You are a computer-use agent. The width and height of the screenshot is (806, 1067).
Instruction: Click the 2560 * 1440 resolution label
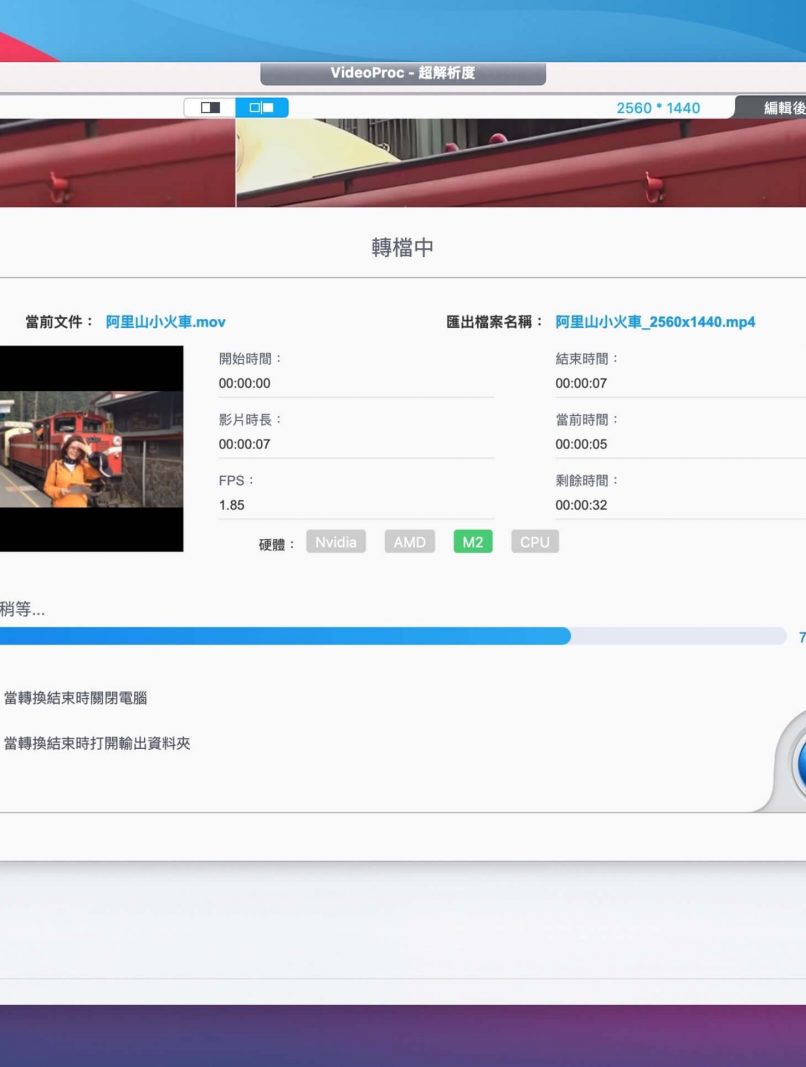pyautogui.click(x=658, y=108)
